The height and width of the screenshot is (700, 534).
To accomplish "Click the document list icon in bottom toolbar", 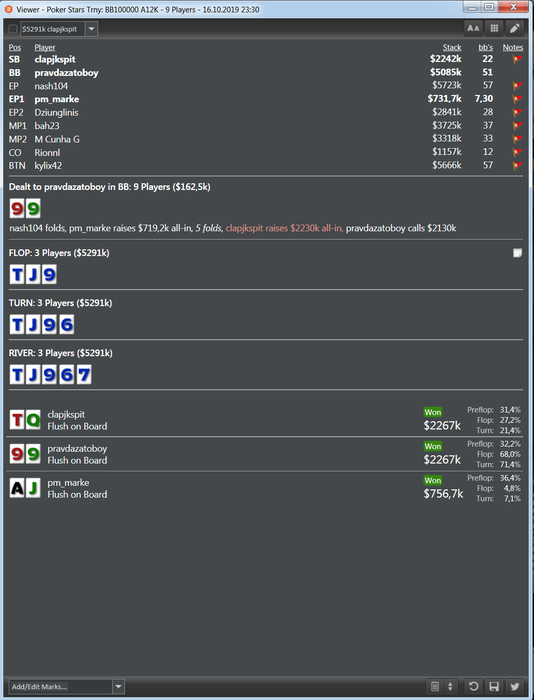I will 435,686.
